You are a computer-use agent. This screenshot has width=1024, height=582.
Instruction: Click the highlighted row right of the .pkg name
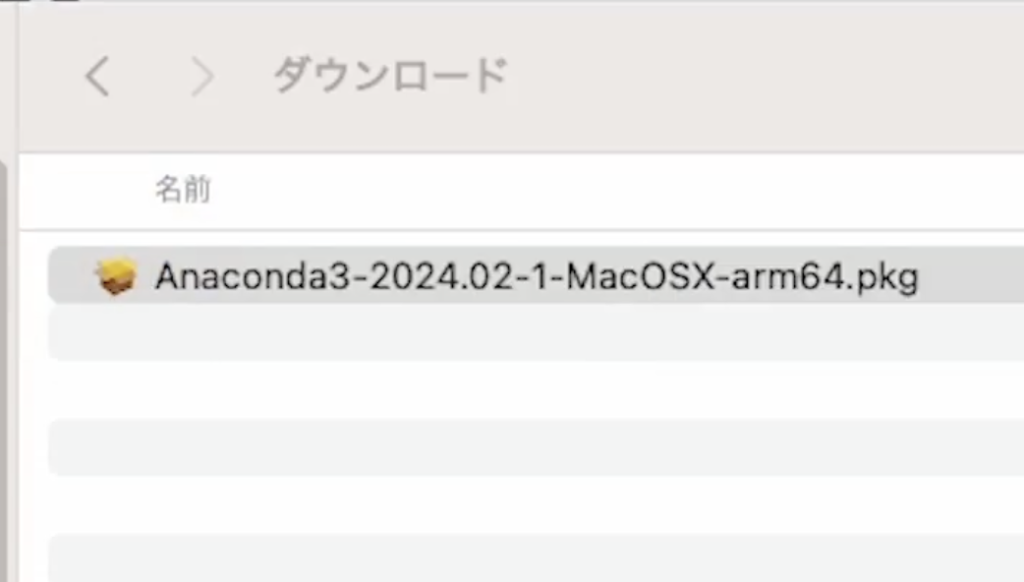(972, 276)
